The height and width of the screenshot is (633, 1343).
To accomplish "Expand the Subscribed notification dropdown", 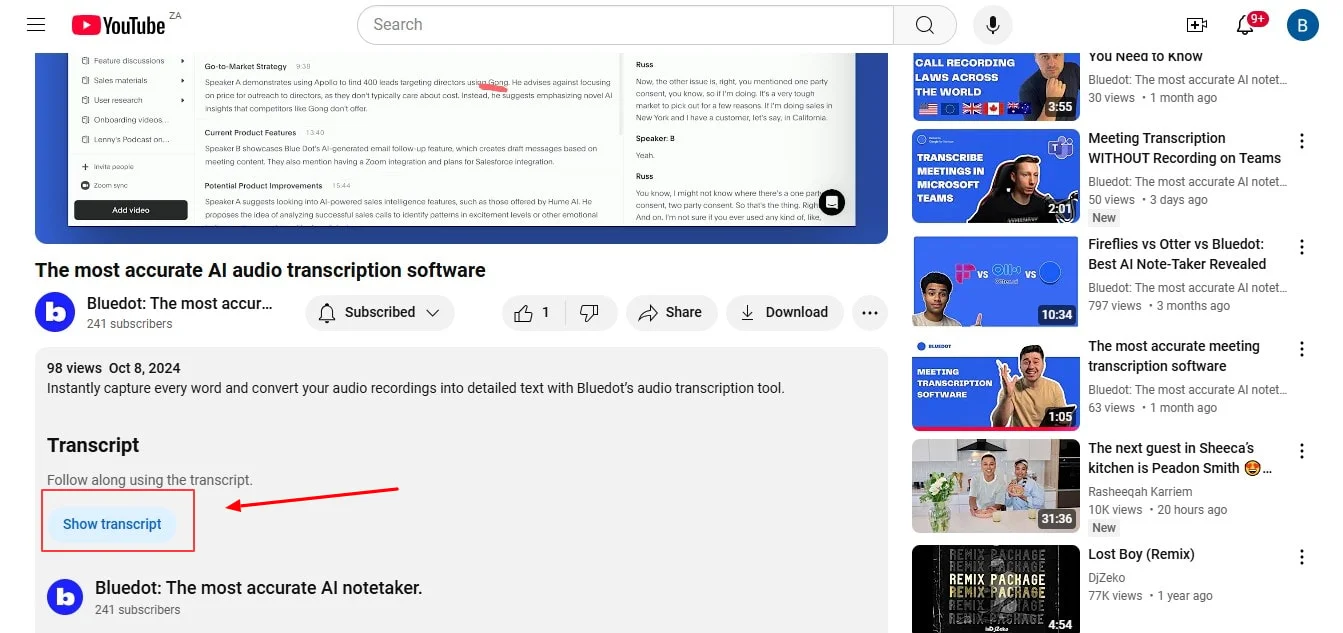I will (x=380, y=312).
